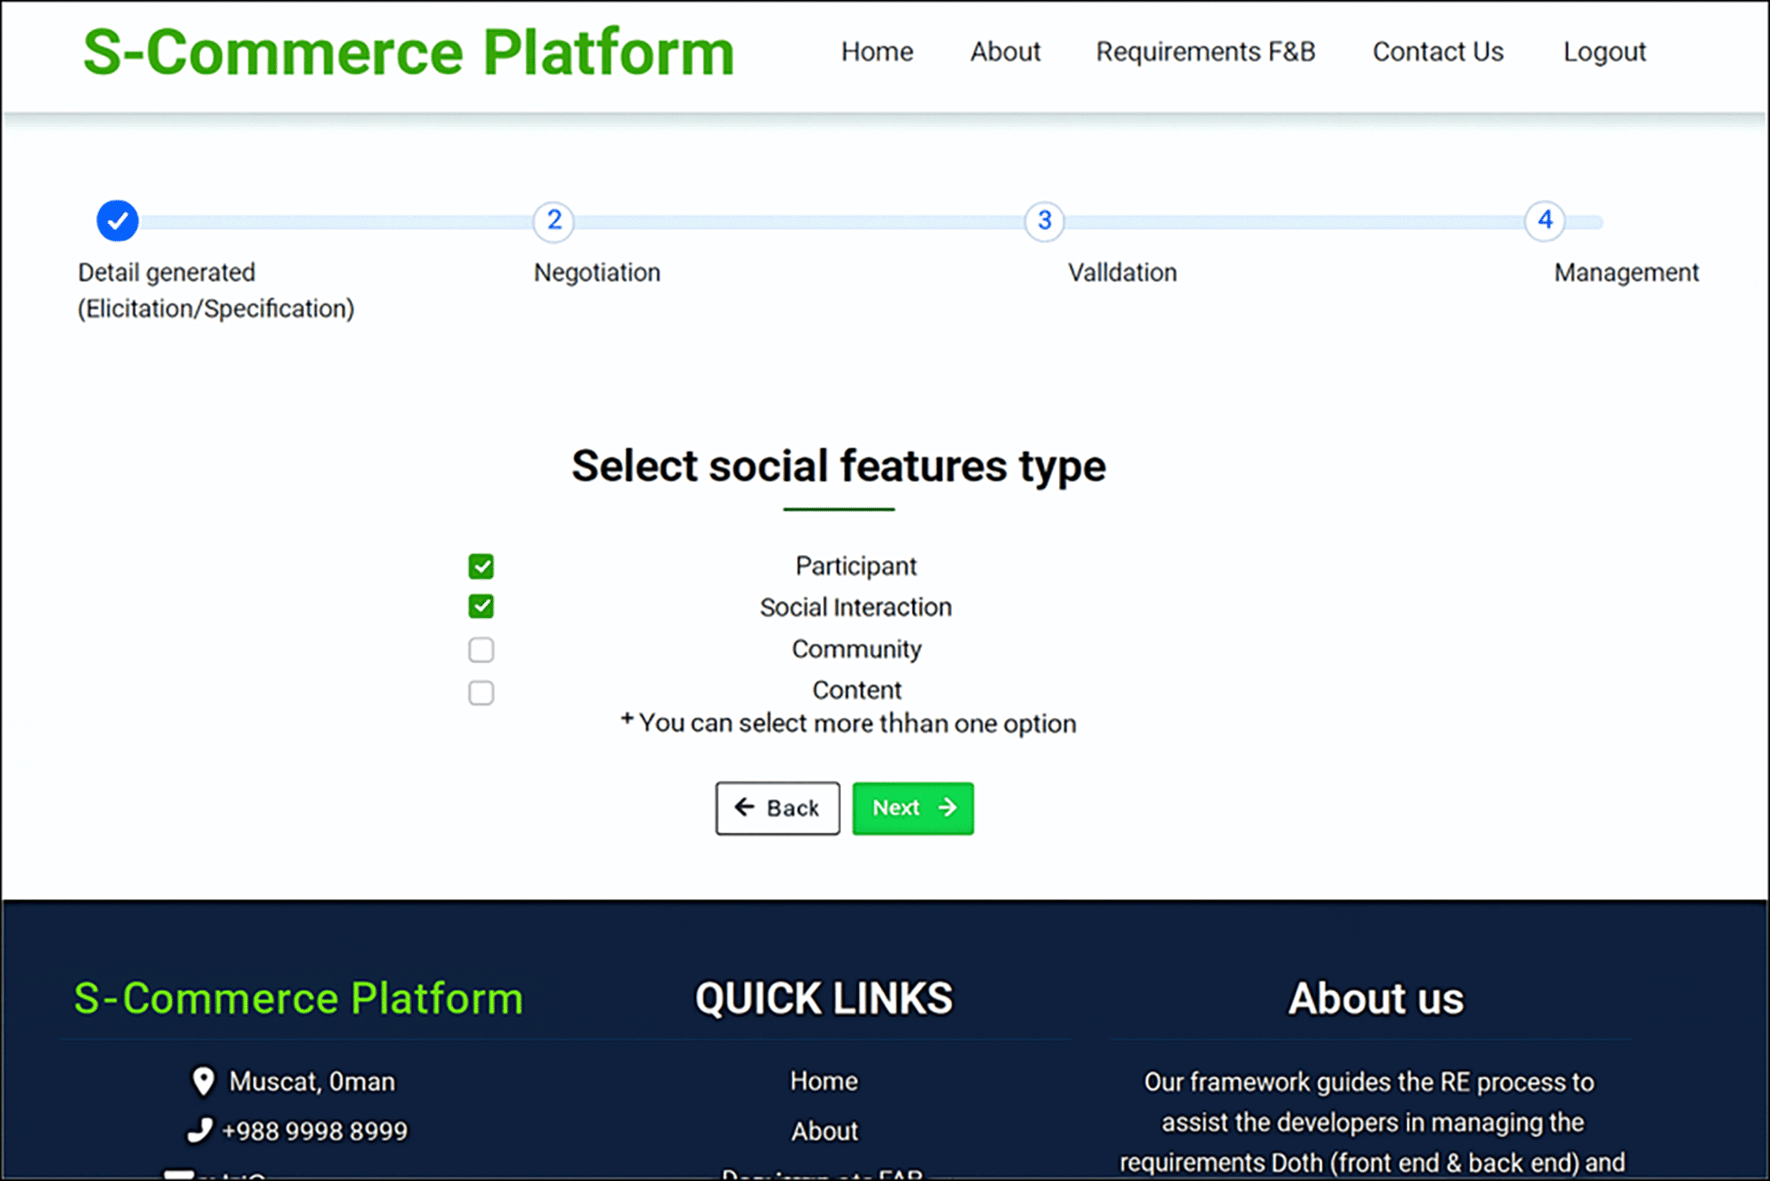The width and height of the screenshot is (1770, 1181).
Task: Open the About navigation item
Action: point(1005,52)
